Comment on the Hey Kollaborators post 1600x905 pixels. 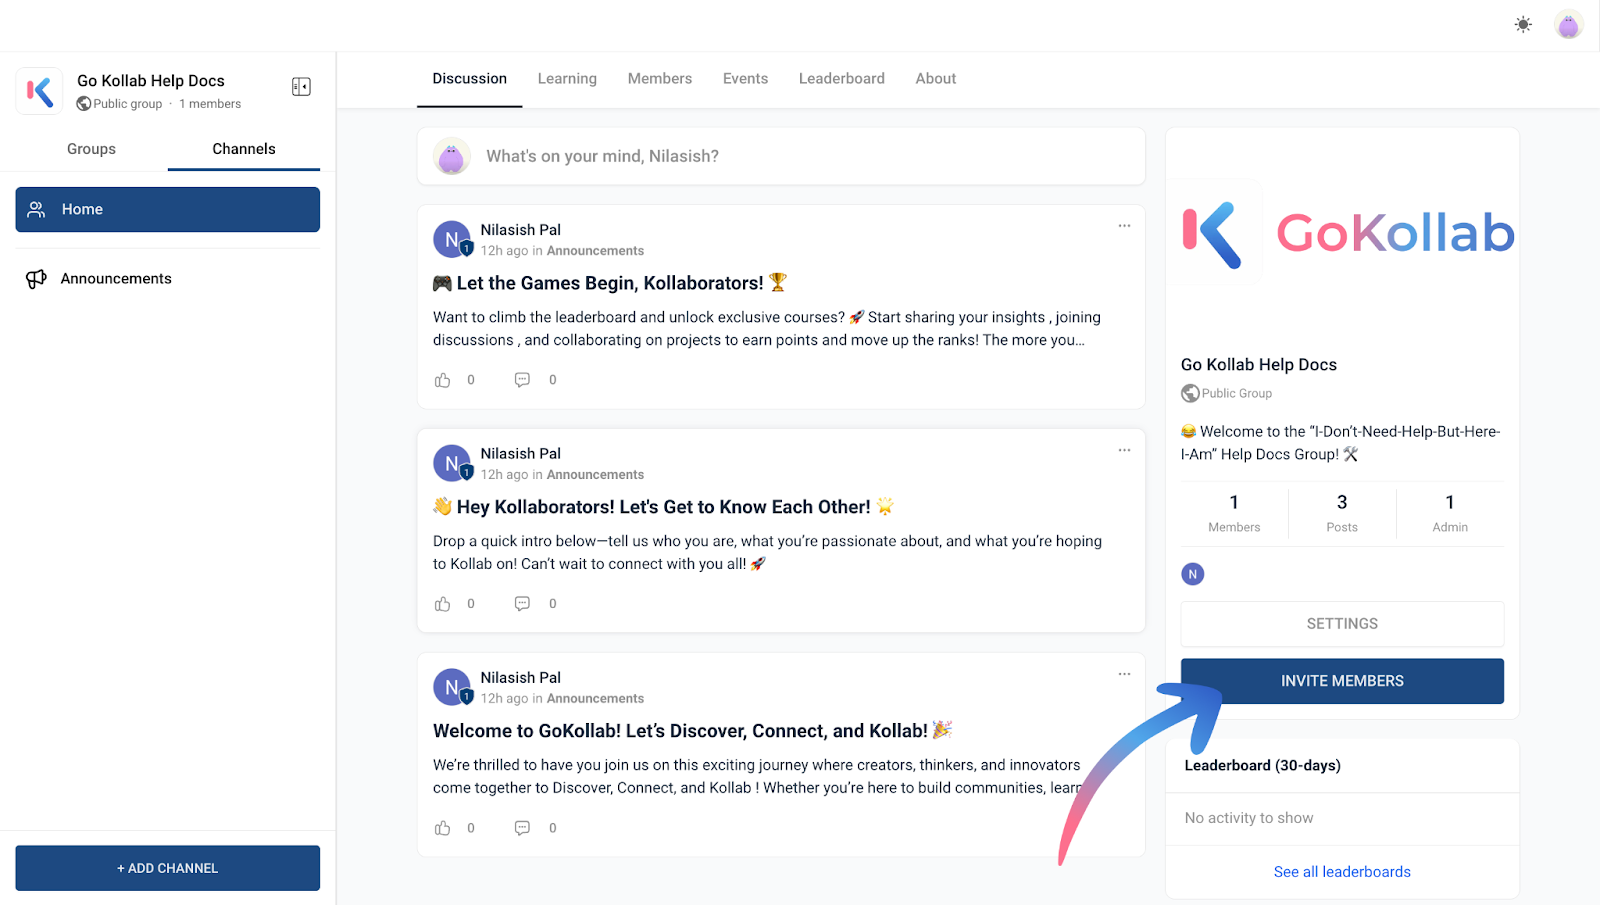click(522, 604)
